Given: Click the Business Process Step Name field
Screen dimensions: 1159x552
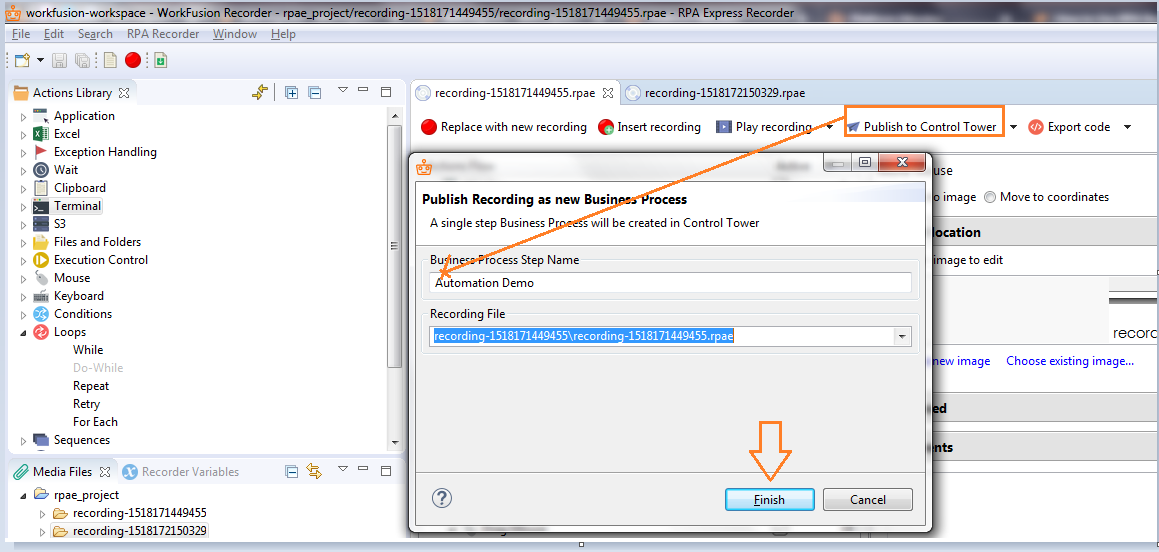Looking at the screenshot, I should (x=670, y=282).
